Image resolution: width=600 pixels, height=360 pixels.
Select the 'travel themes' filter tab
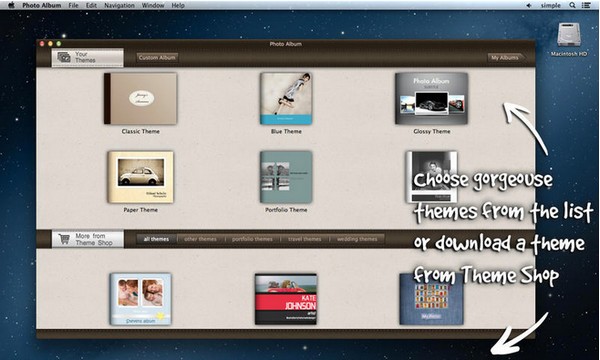(305, 239)
